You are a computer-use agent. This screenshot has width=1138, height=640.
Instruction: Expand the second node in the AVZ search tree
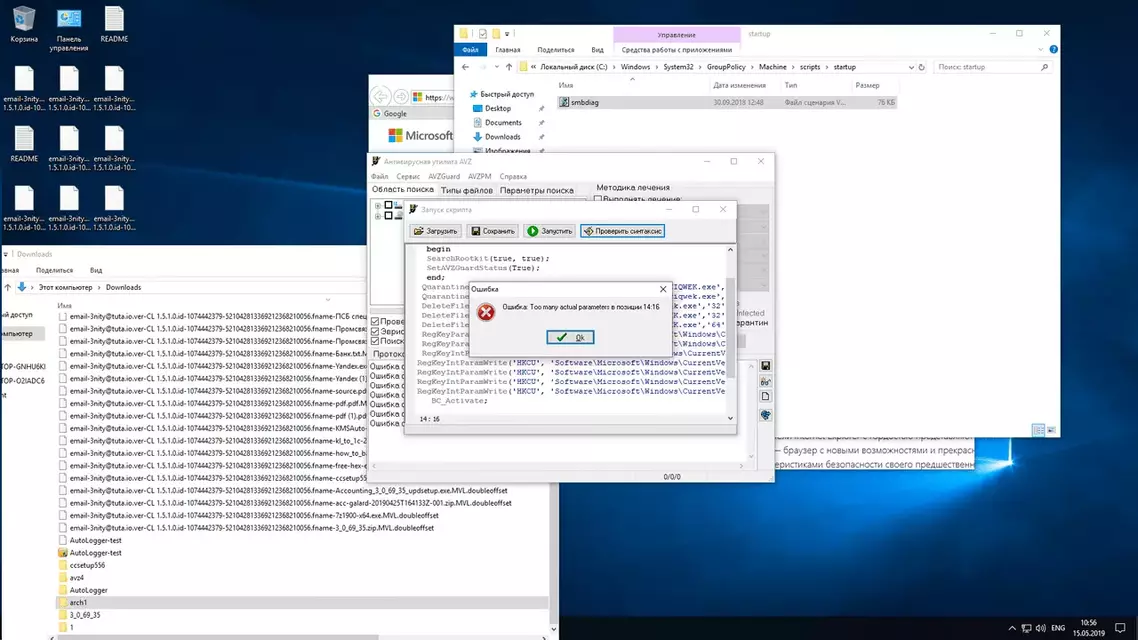click(378, 216)
